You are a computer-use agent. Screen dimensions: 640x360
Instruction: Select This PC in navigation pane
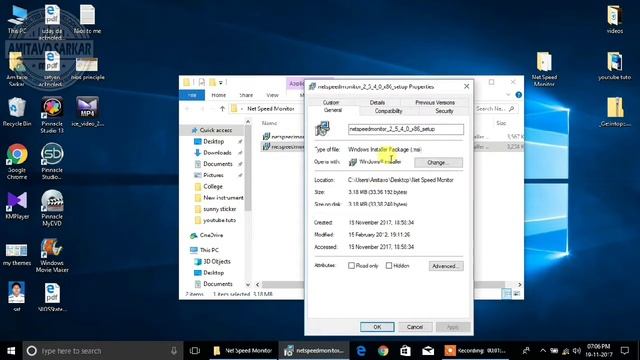[x=209, y=250]
